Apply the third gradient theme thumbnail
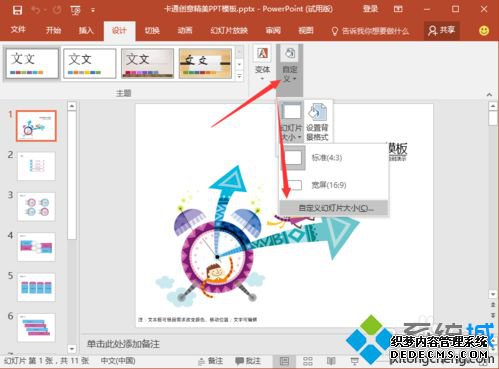This screenshot has width=499, height=369. pyautogui.click(x=147, y=63)
